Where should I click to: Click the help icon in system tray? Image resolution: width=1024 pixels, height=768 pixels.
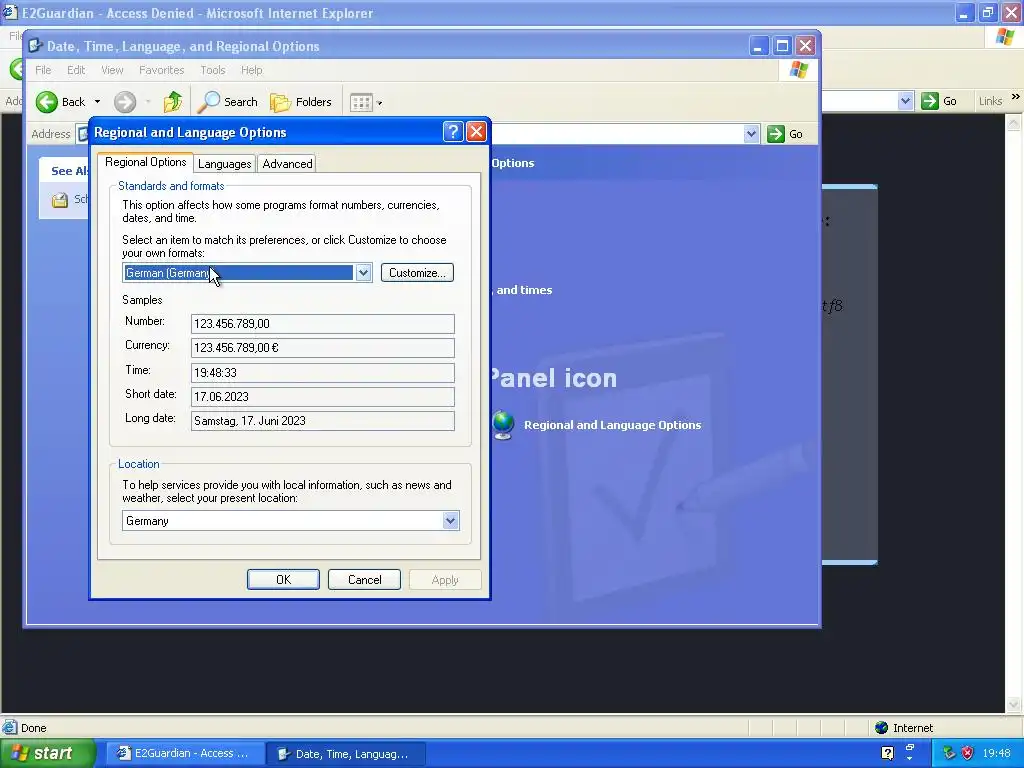(887, 753)
